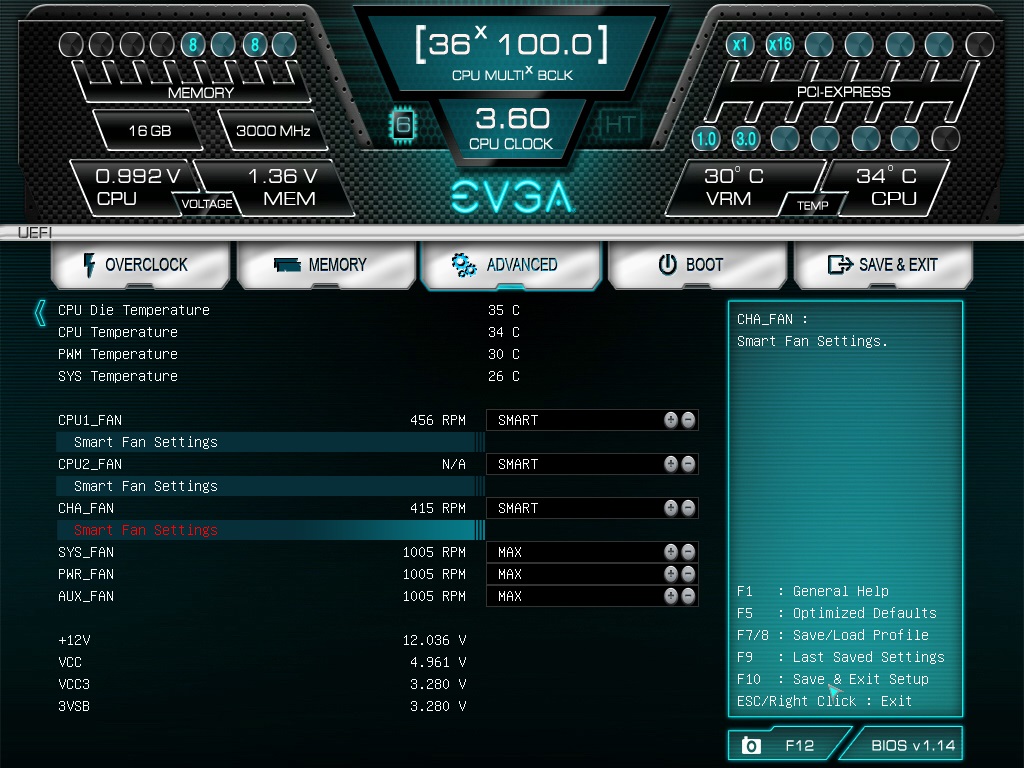Click the F12 screenshot camera icon
Screen dimensions: 1024x768
pos(751,745)
